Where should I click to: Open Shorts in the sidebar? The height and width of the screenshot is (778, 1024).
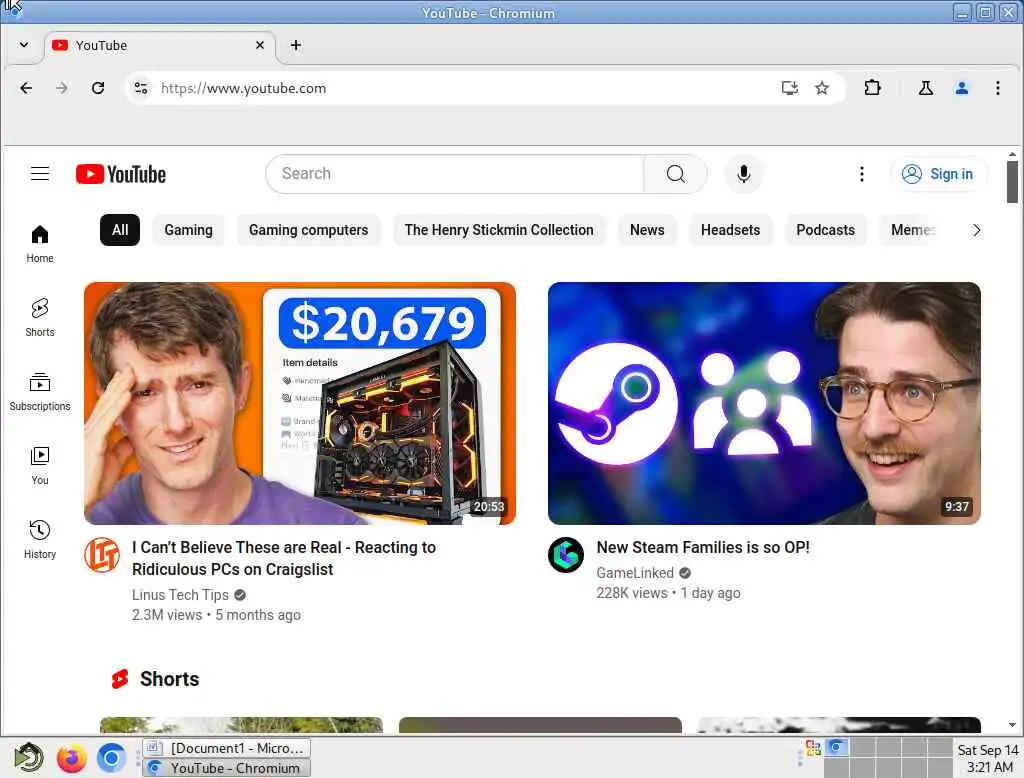coord(40,317)
